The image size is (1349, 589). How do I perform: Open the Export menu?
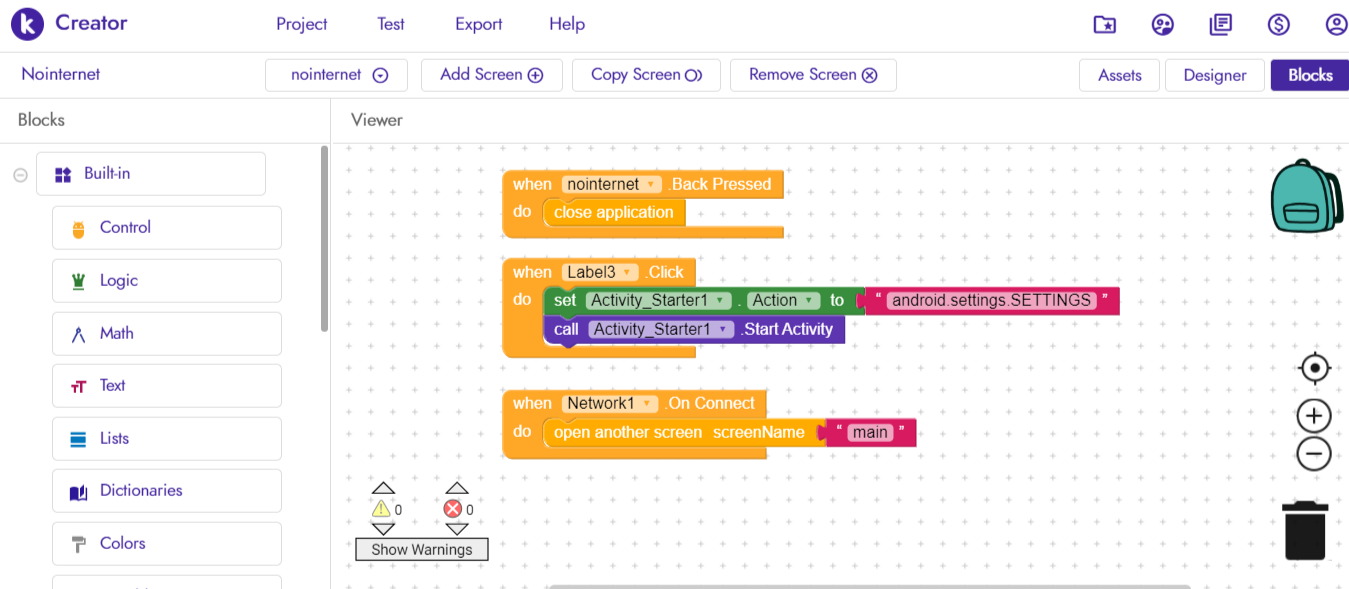tap(478, 24)
